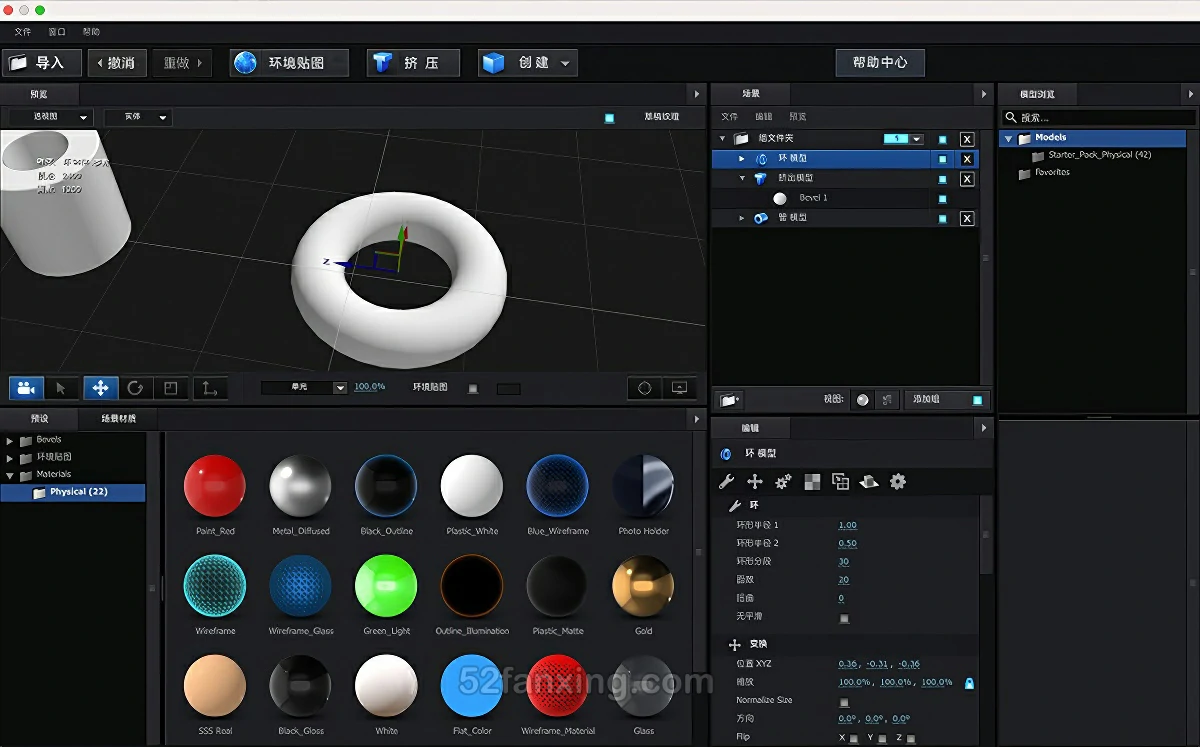Select the anchor axis tool below viewport
This screenshot has width=1200, height=747.
[209, 388]
